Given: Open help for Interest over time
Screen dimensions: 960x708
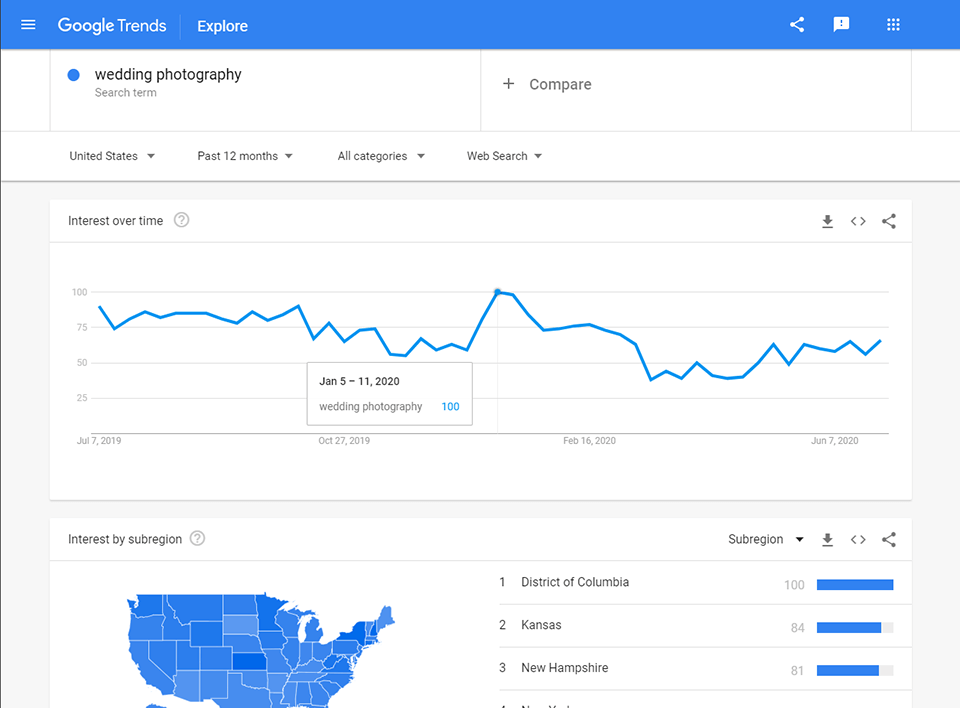Looking at the screenshot, I should coord(181,221).
